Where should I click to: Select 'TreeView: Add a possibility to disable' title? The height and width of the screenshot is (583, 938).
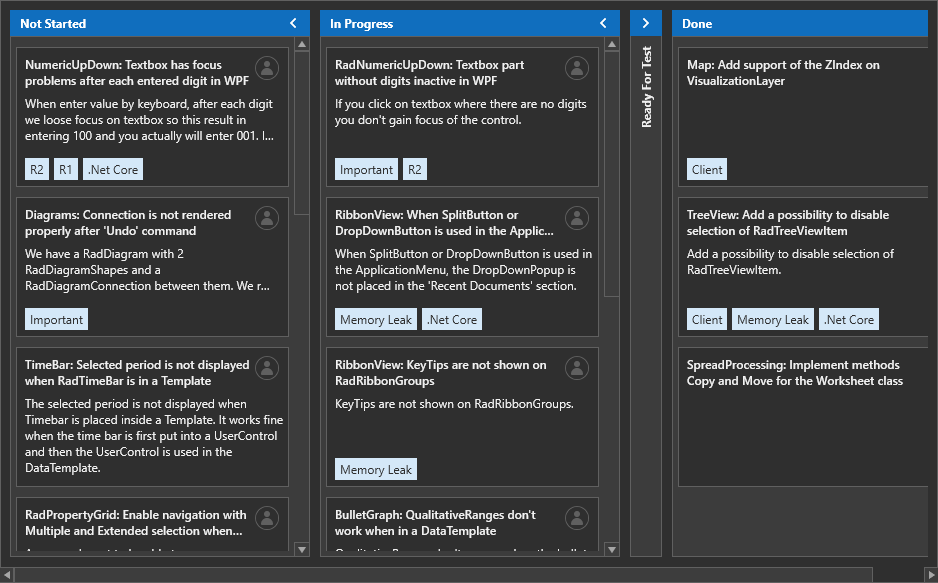[x=788, y=222]
